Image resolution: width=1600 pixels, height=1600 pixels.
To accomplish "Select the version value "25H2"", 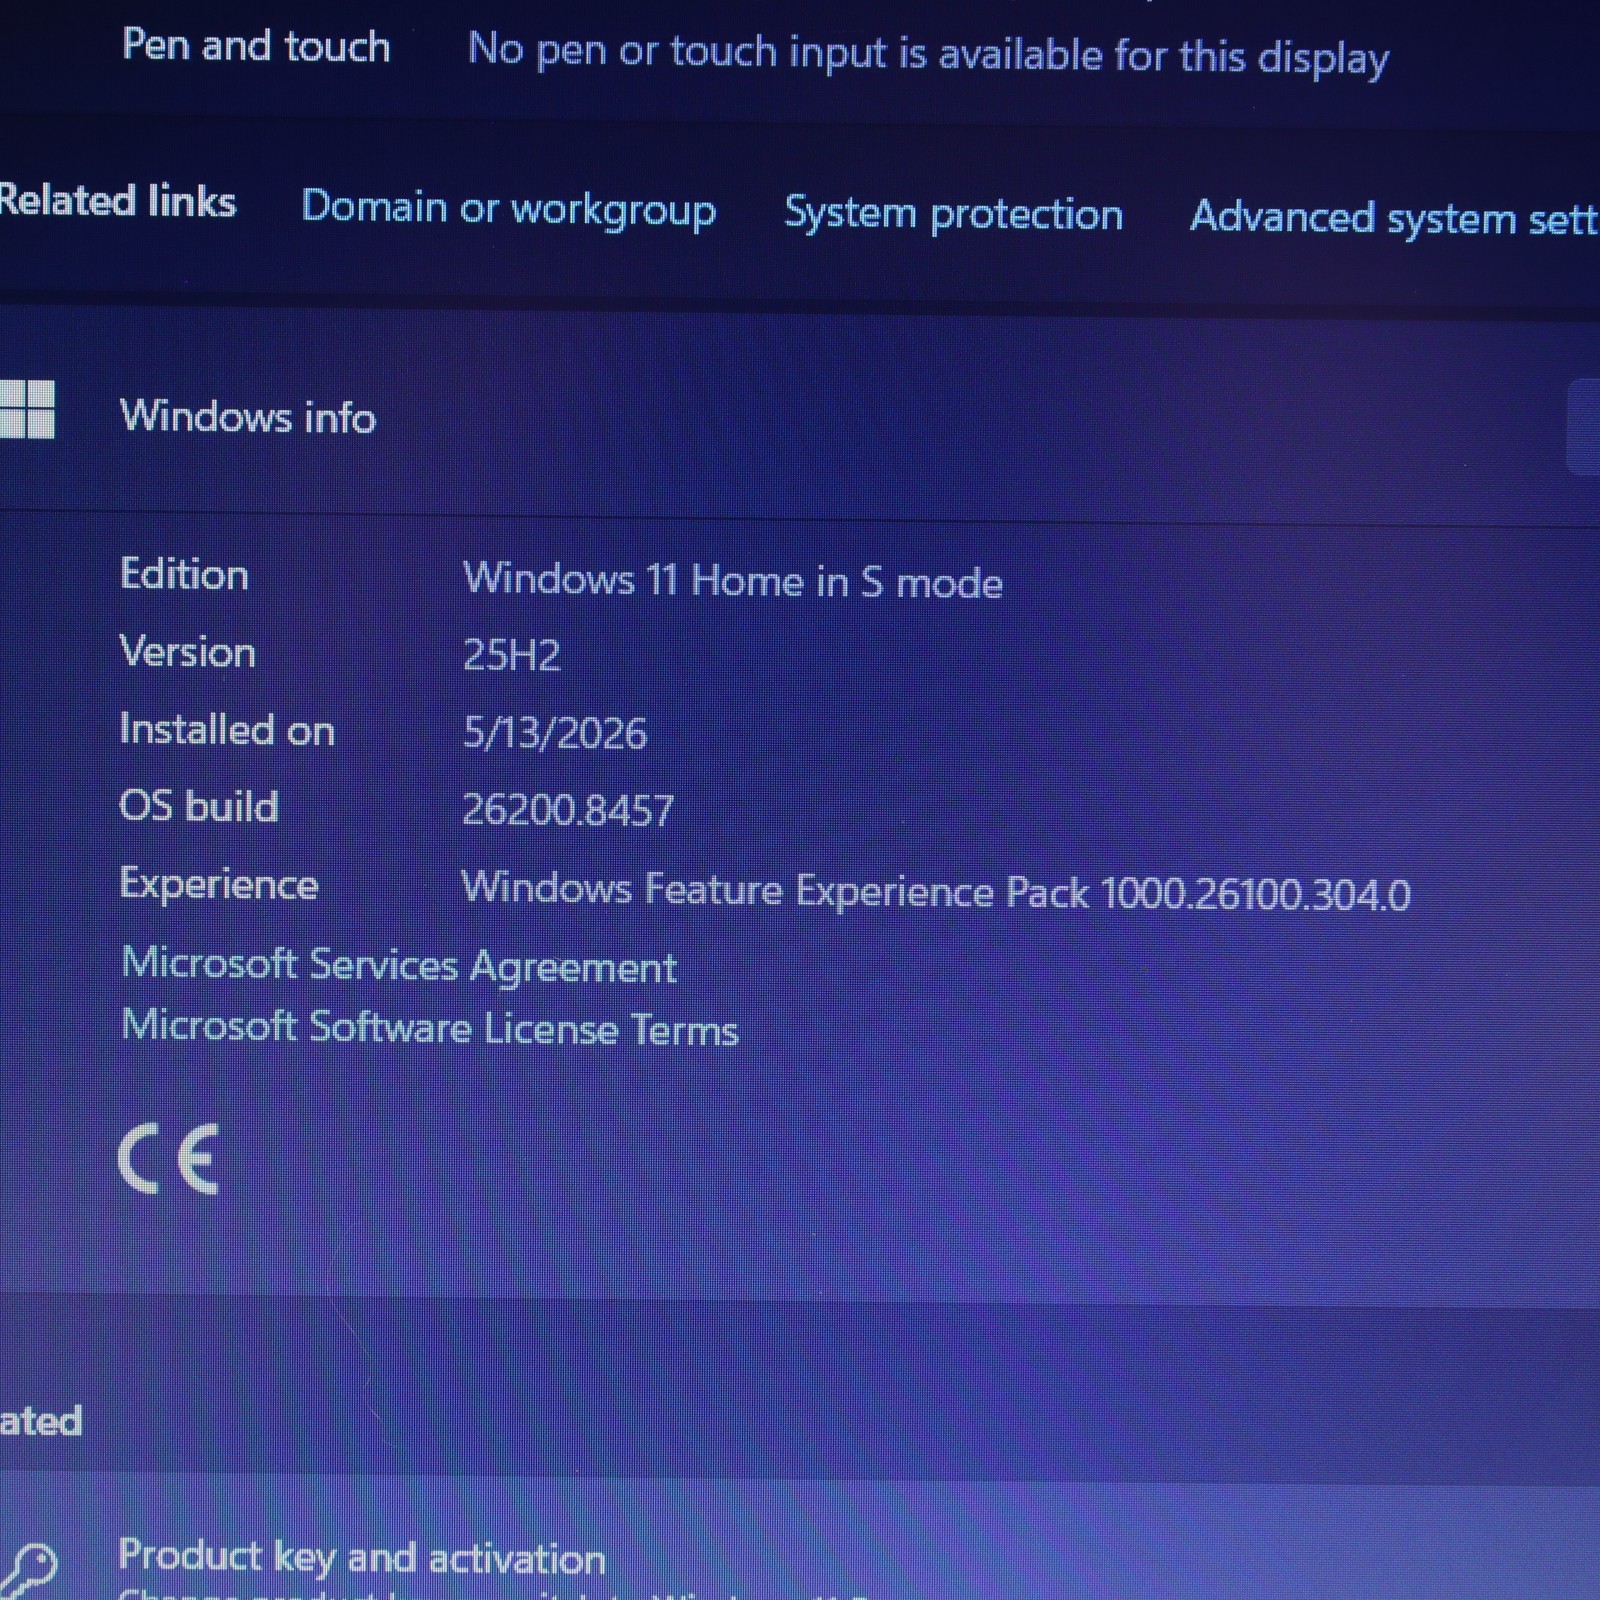I will click(x=512, y=655).
